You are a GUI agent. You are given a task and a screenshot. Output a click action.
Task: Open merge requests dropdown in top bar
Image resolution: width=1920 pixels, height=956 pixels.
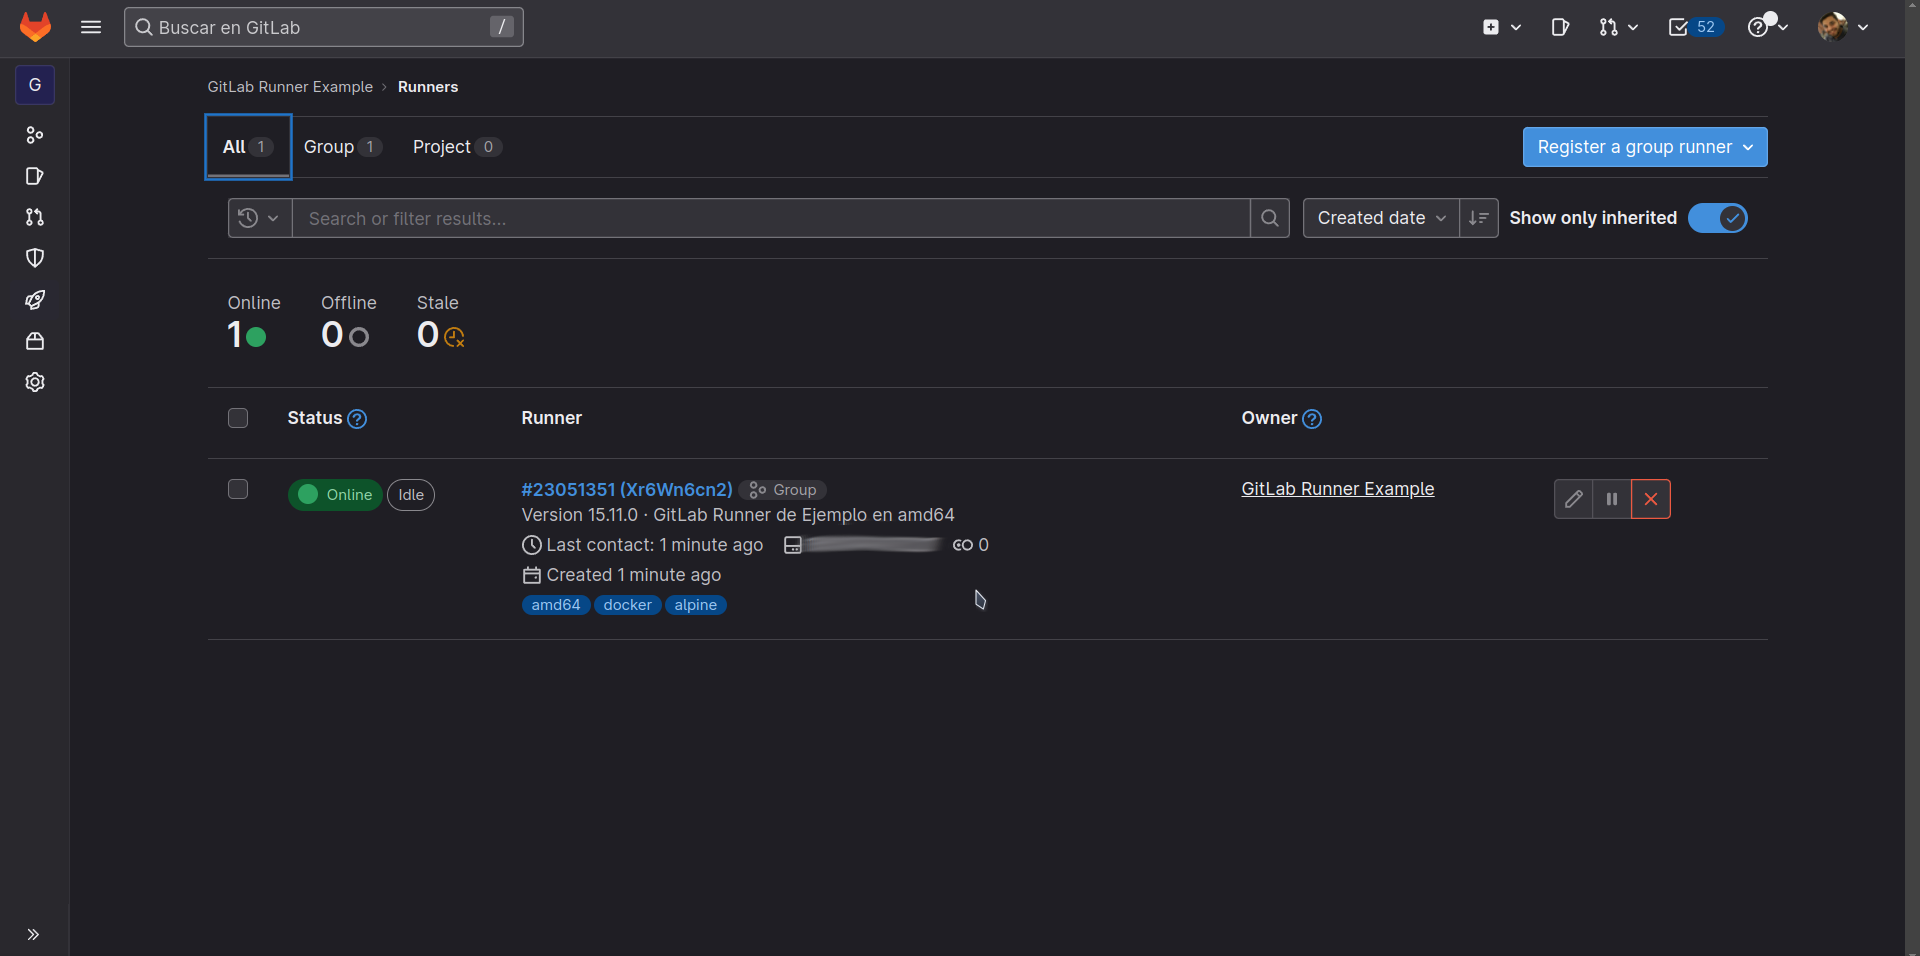[1618, 27]
